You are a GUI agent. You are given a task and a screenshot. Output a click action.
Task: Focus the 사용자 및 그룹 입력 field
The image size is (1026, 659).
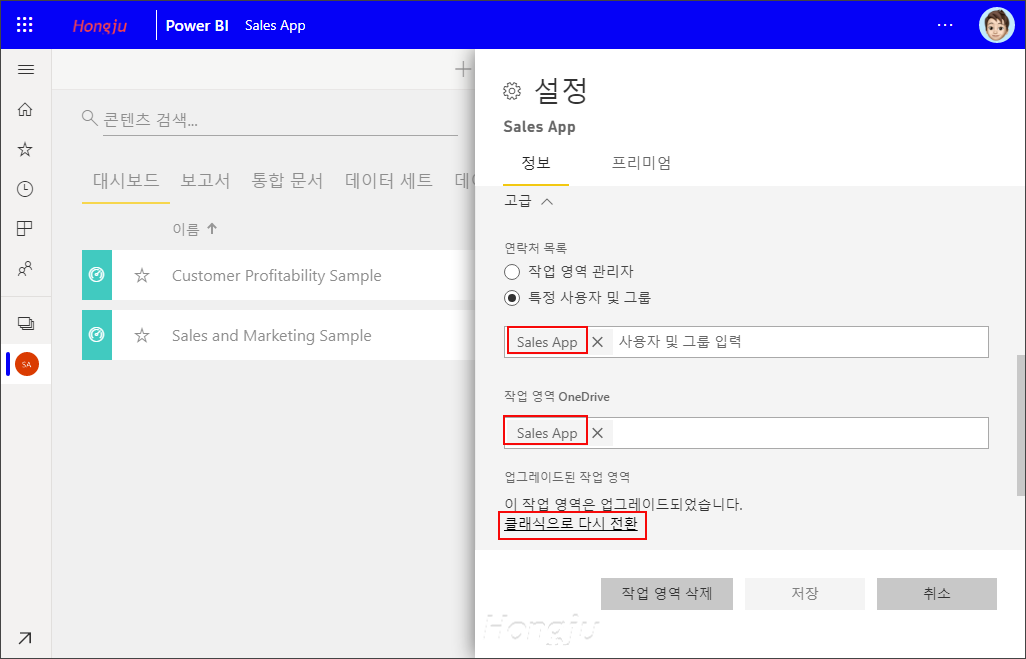(x=800, y=342)
